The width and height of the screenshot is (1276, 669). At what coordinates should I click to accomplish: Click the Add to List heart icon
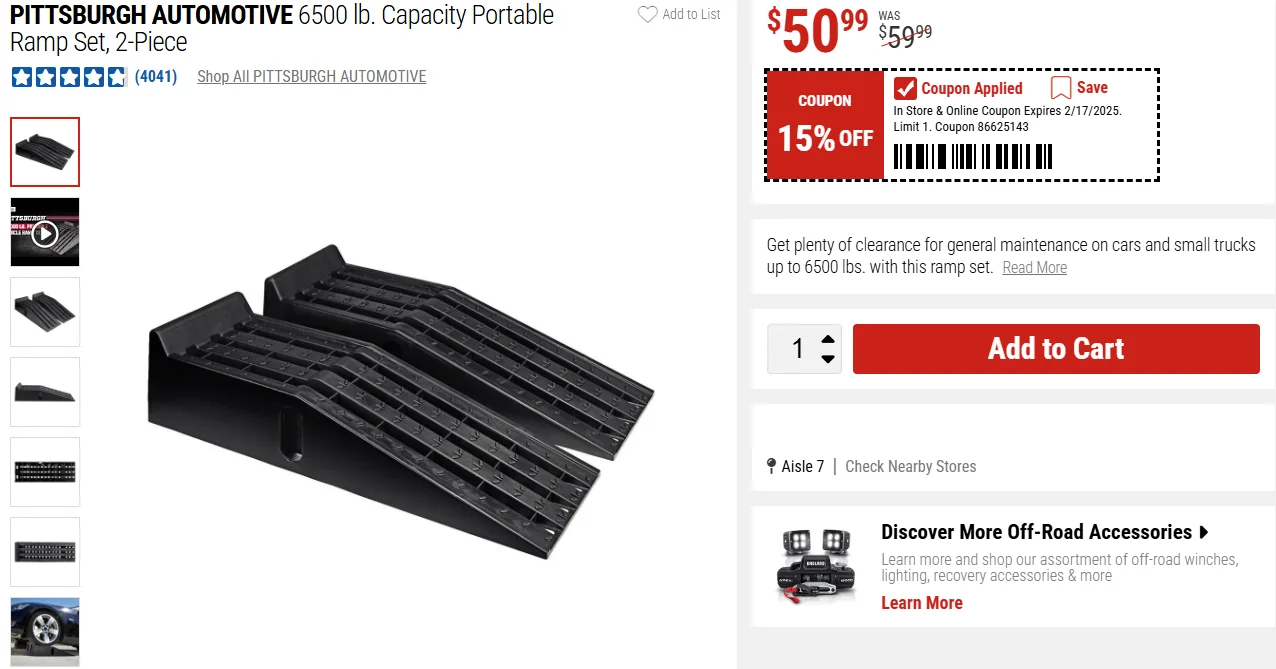[648, 15]
